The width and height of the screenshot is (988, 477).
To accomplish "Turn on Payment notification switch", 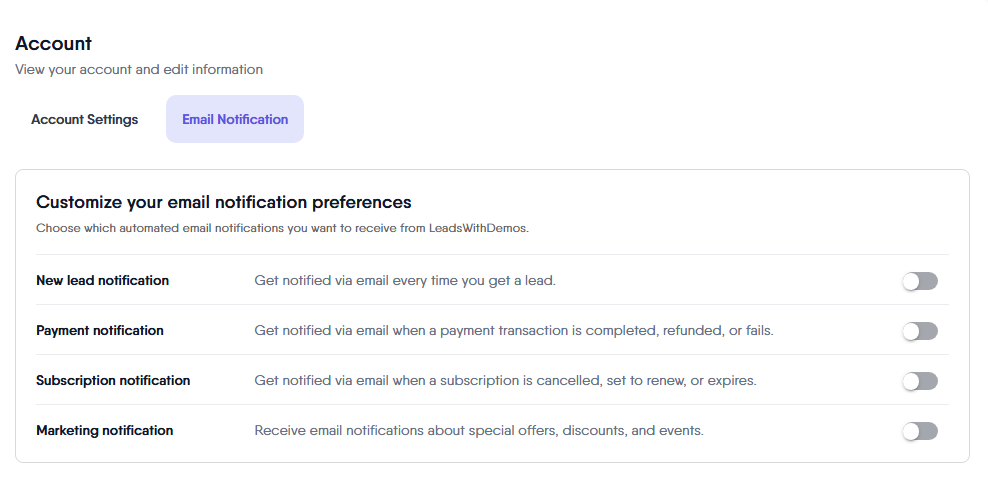I will [x=919, y=331].
